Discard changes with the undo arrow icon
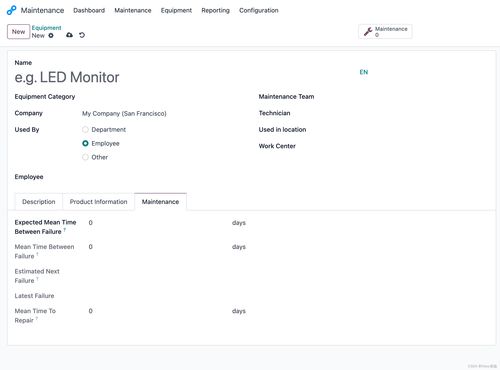Screen dimensions: 500x370 pos(82,35)
